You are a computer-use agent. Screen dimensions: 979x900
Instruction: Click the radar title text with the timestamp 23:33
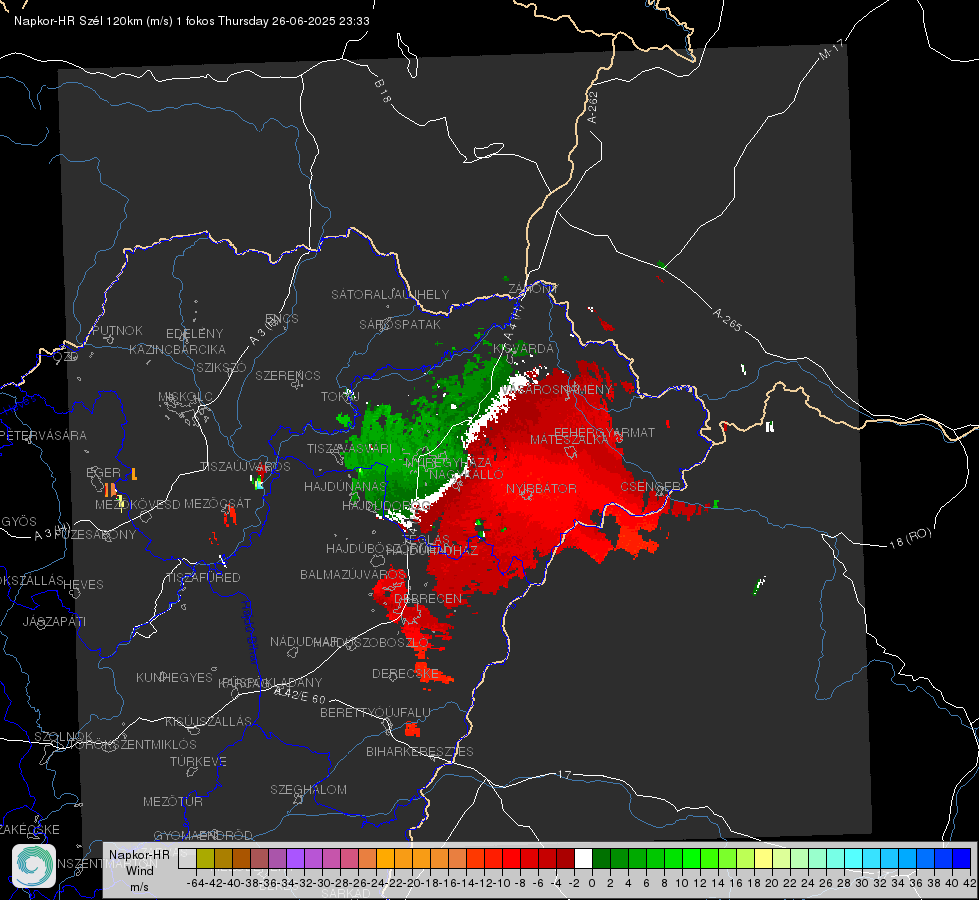pyautogui.click(x=192, y=21)
